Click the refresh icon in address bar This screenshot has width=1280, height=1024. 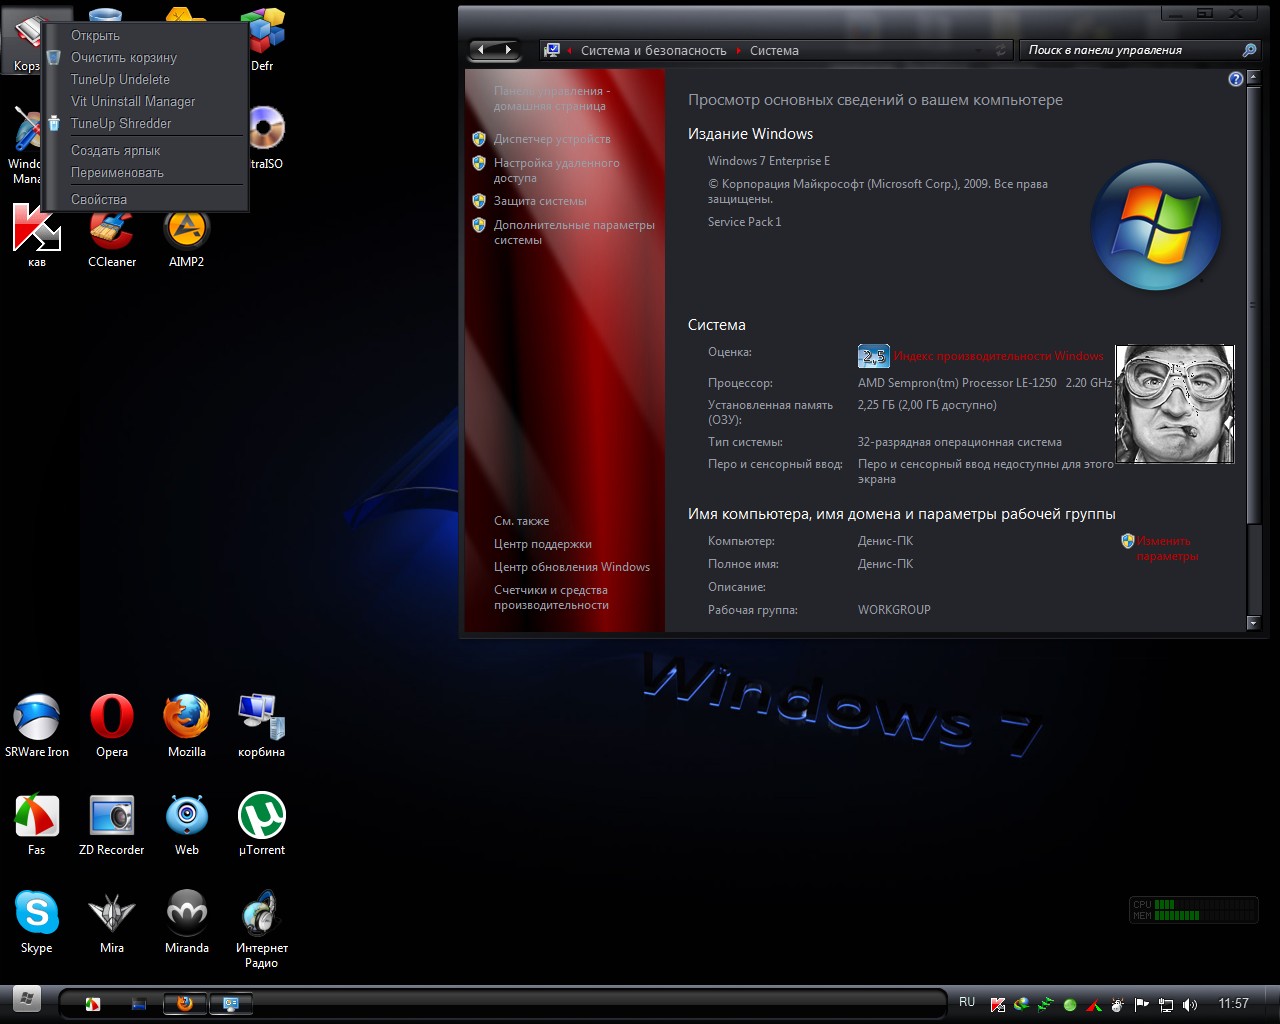(1000, 50)
